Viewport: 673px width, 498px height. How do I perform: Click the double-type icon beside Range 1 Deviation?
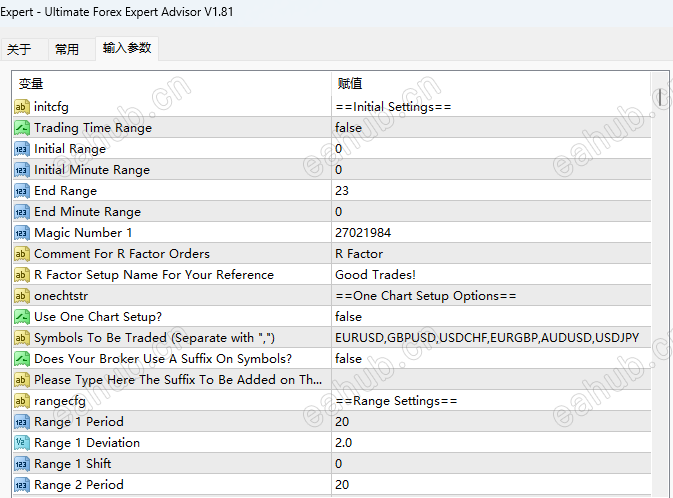coord(21,443)
